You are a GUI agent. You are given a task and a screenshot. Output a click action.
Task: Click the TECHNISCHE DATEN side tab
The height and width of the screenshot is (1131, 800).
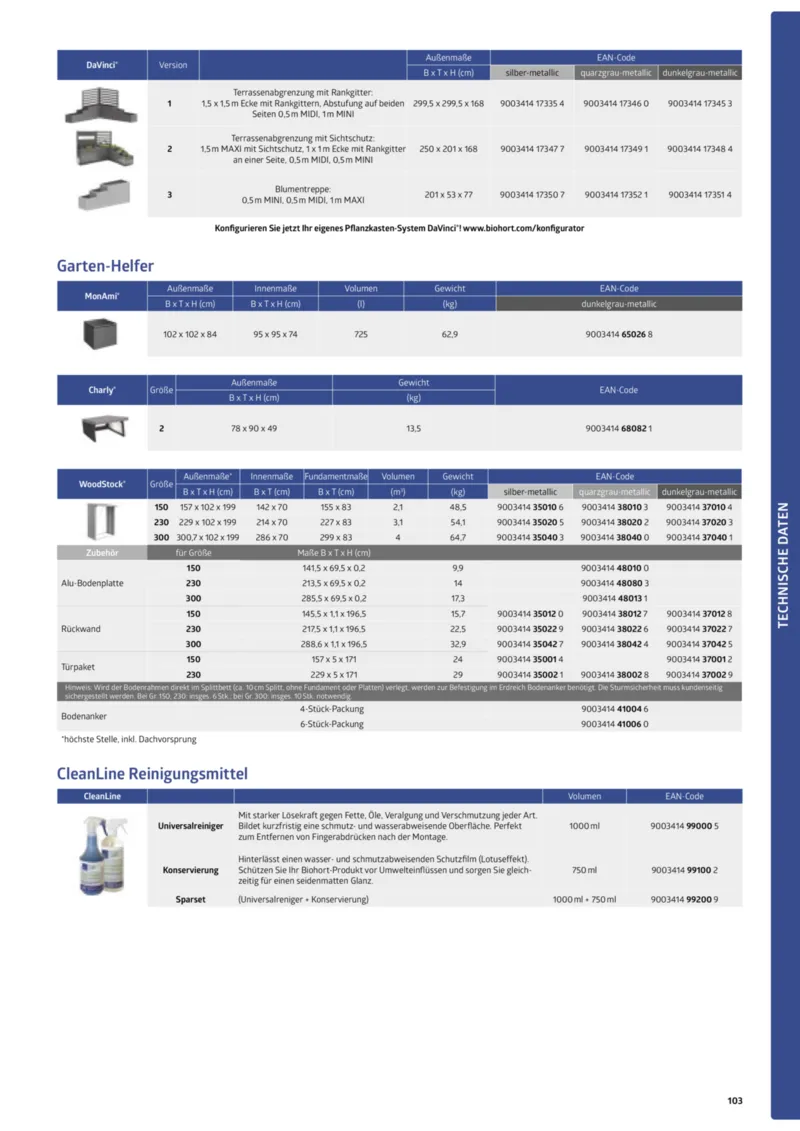pos(784,565)
